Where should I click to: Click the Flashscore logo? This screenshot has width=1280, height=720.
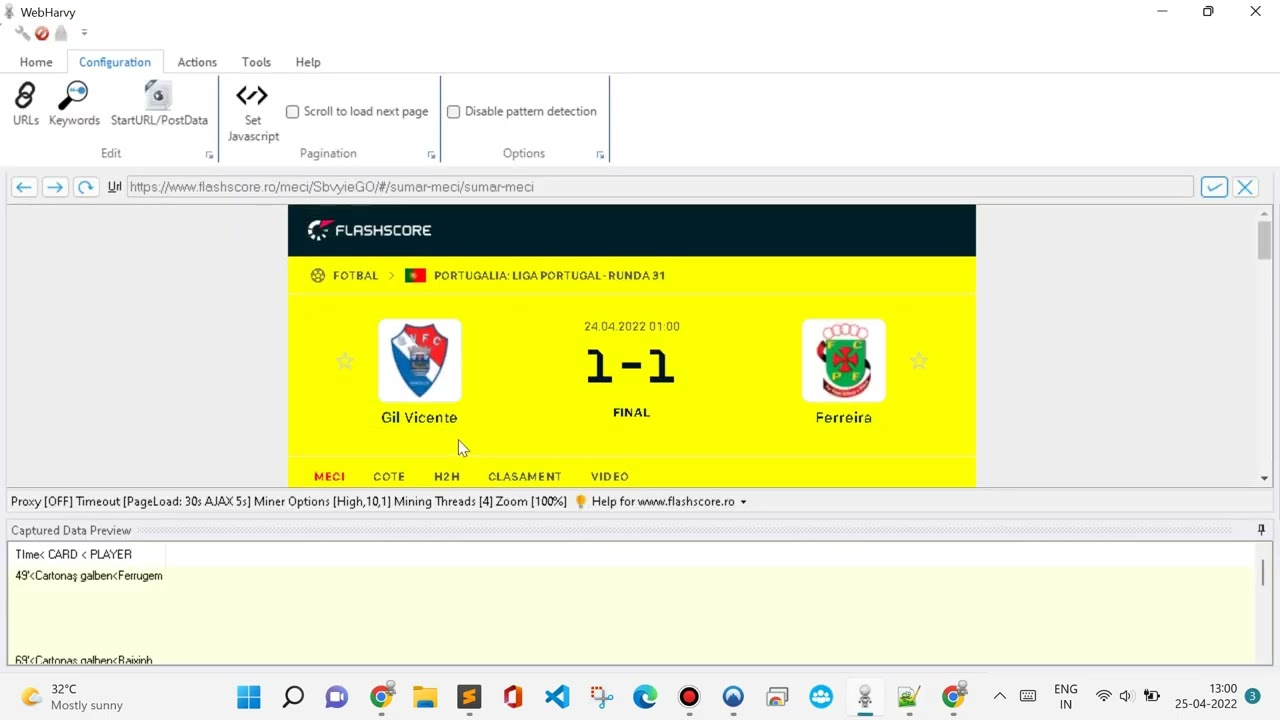[370, 230]
